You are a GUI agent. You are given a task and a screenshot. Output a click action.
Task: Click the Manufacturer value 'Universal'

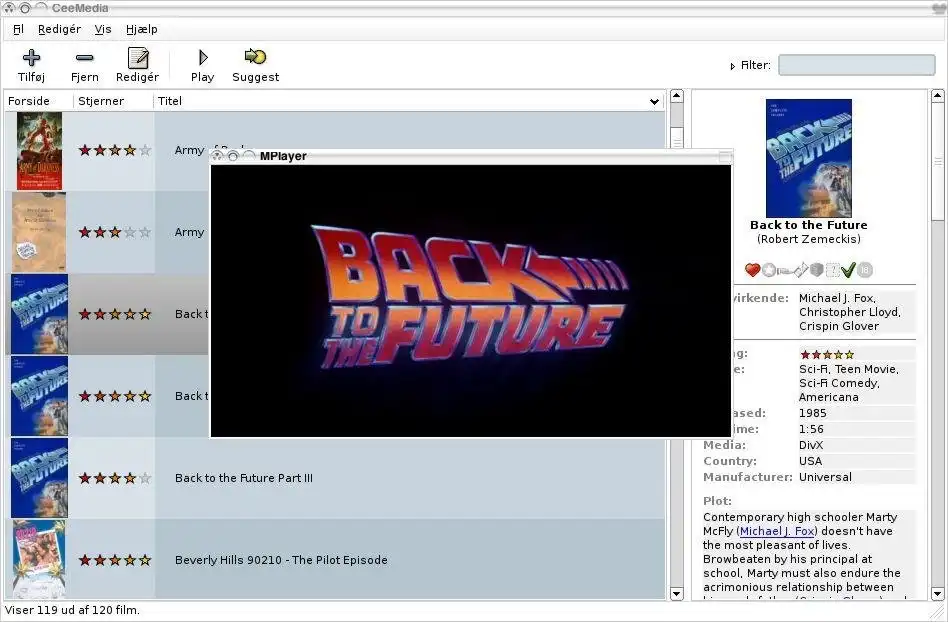[x=825, y=477]
